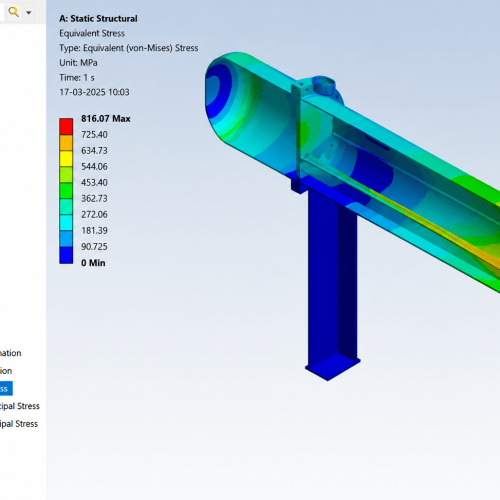Select the dark blue band at the legend bottom

pos(66,255)
